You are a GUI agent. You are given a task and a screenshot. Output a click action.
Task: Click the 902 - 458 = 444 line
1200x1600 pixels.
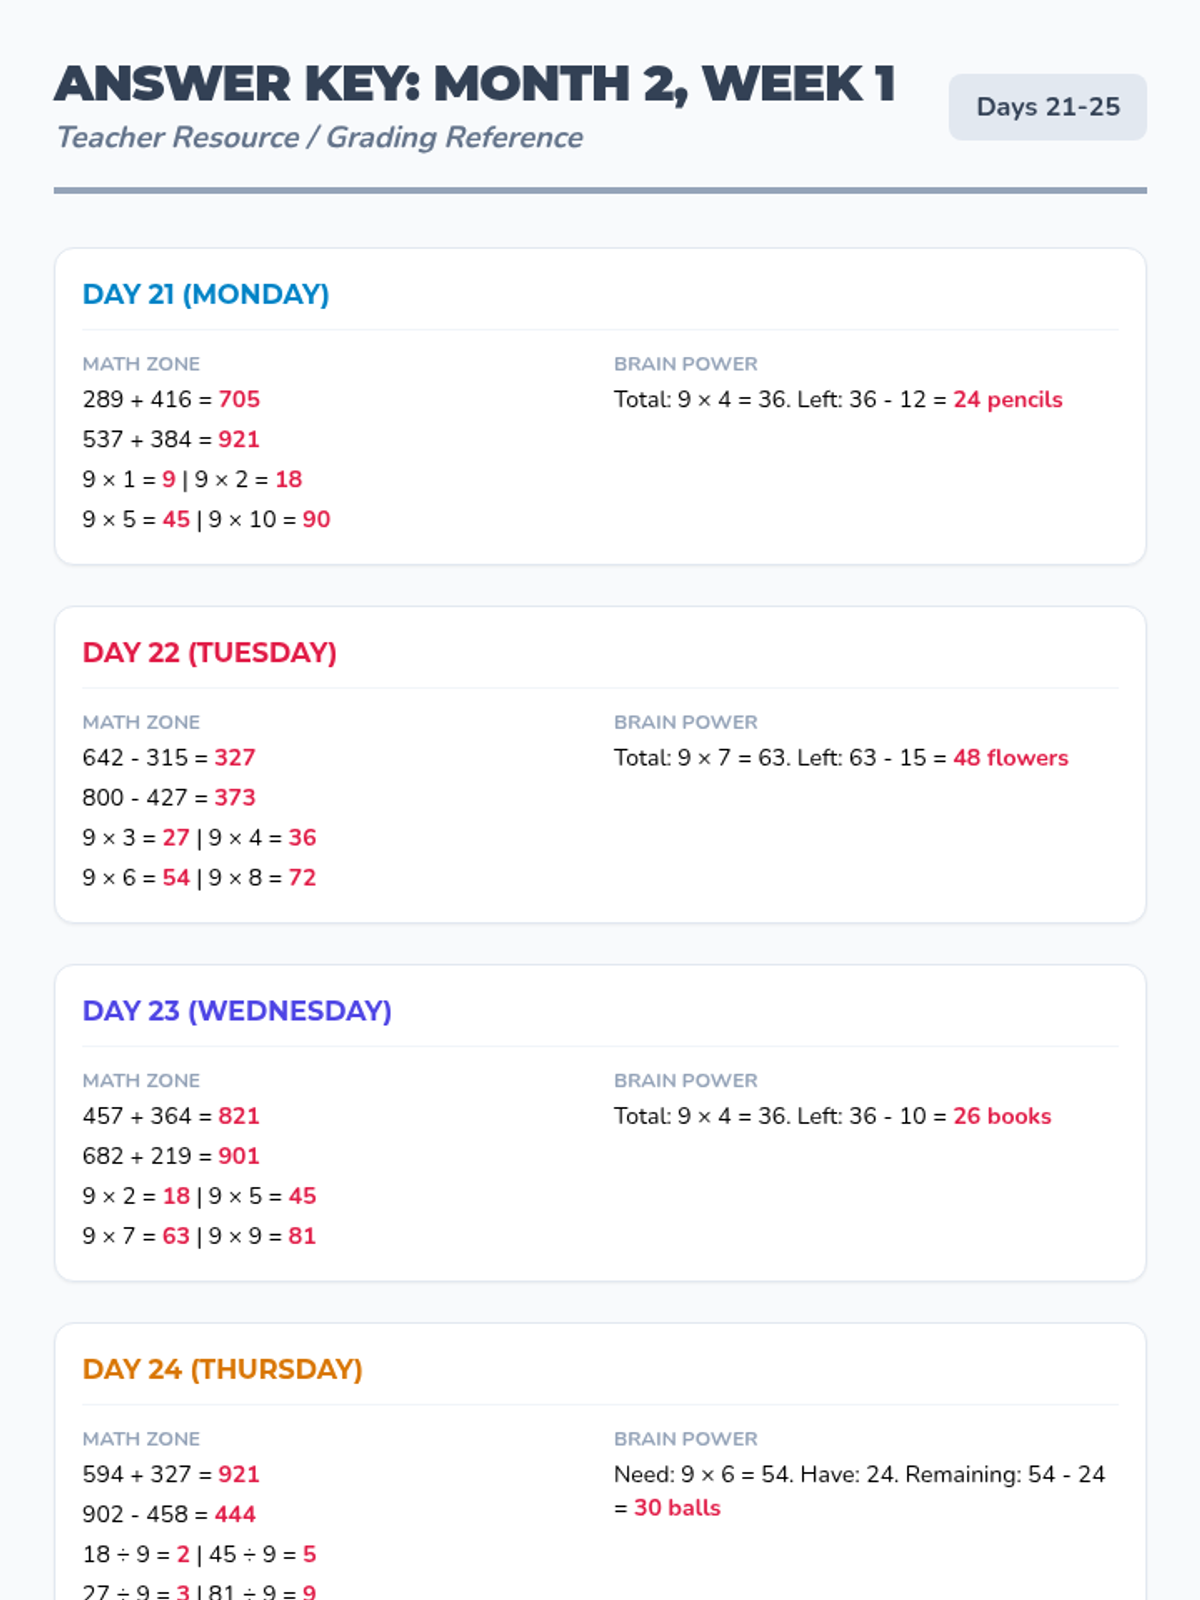point(169,1513)
